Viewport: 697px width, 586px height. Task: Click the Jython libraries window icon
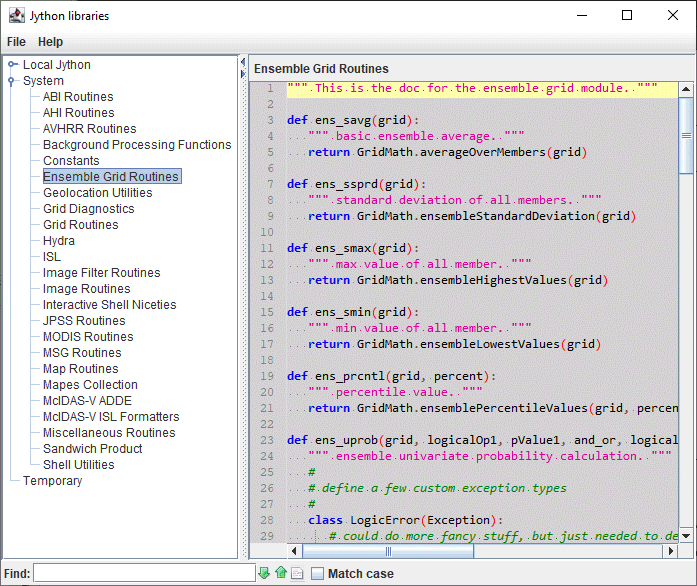click(x=16, y=16)
